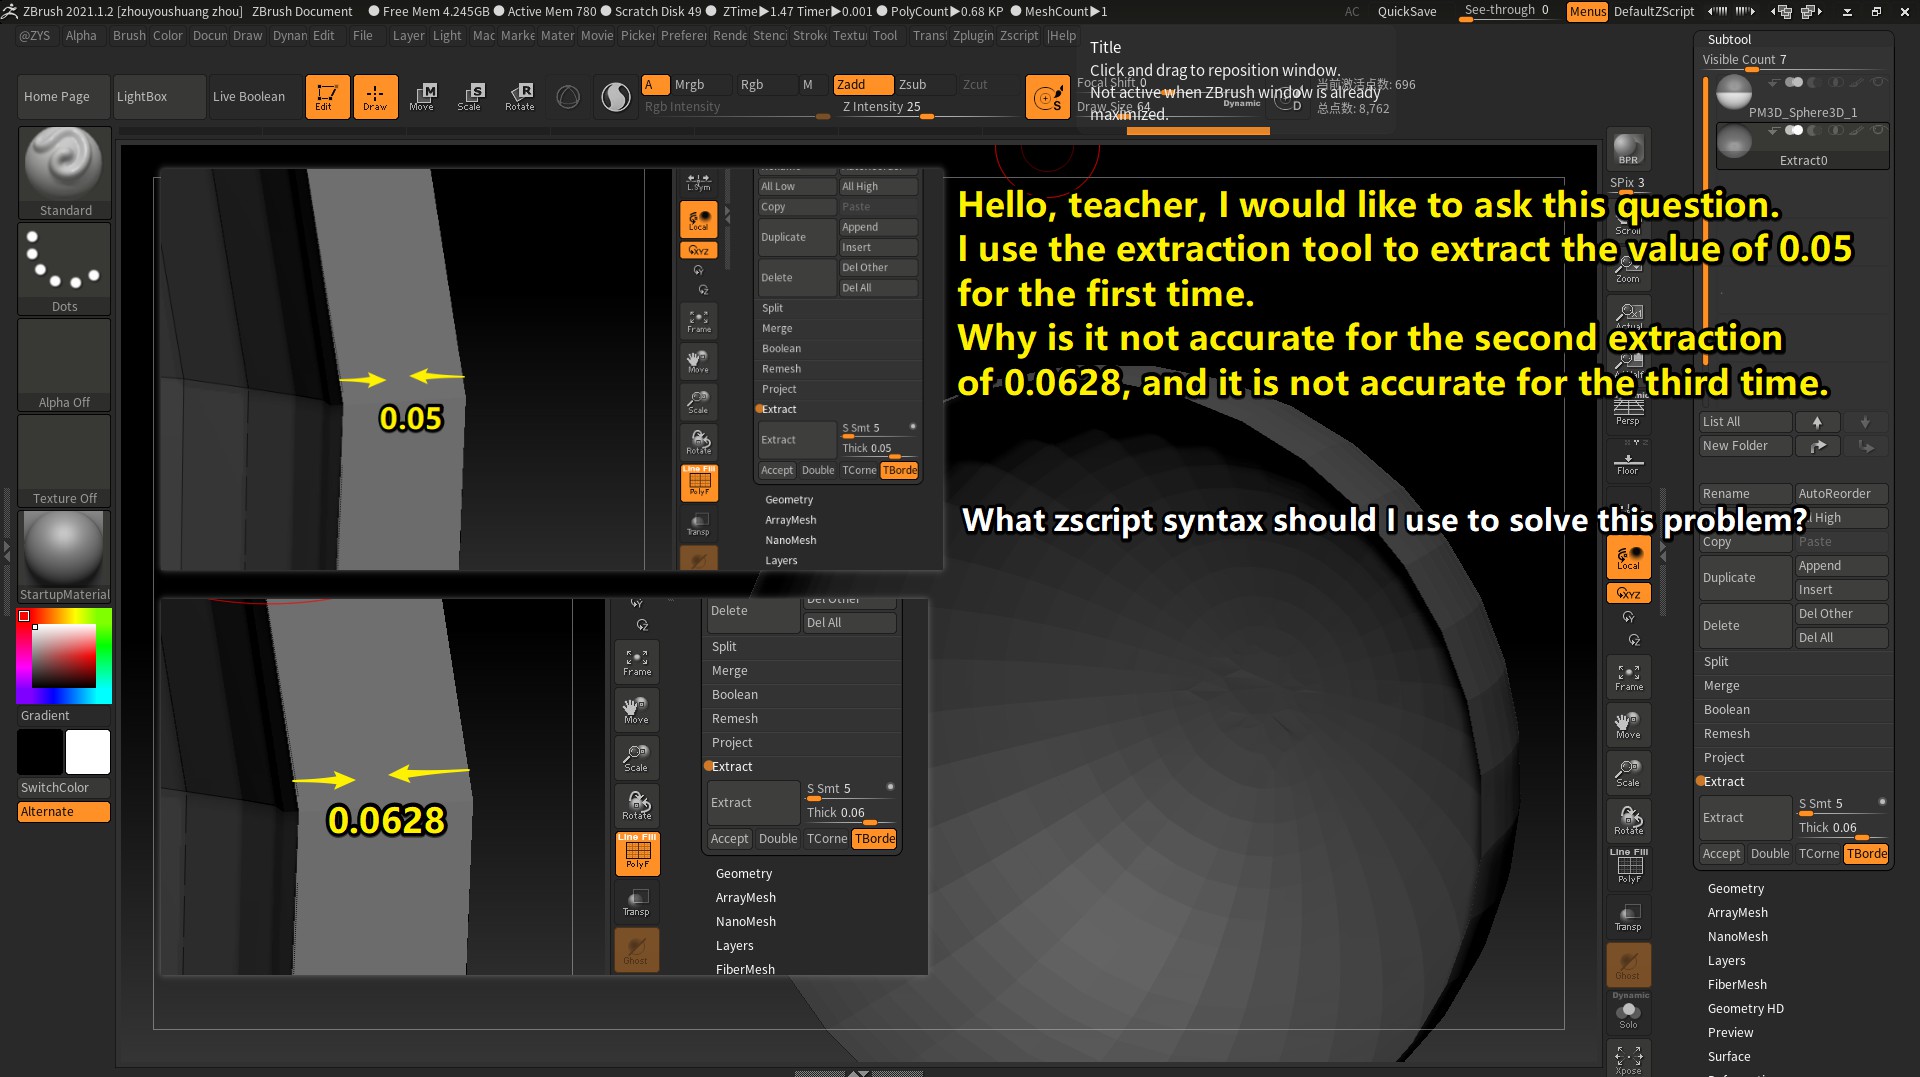Click the BPR render icon
The image size is (1920, 1077).
(x=1628, y=149)
